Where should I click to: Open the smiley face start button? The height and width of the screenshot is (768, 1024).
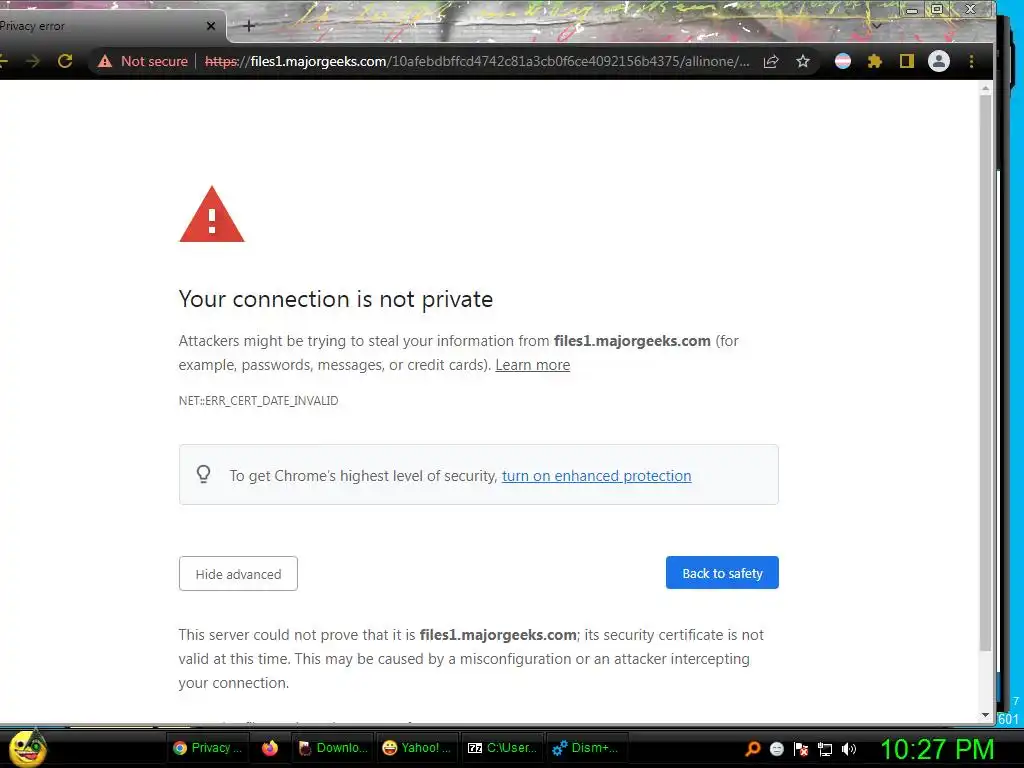[x=27, y=748]
